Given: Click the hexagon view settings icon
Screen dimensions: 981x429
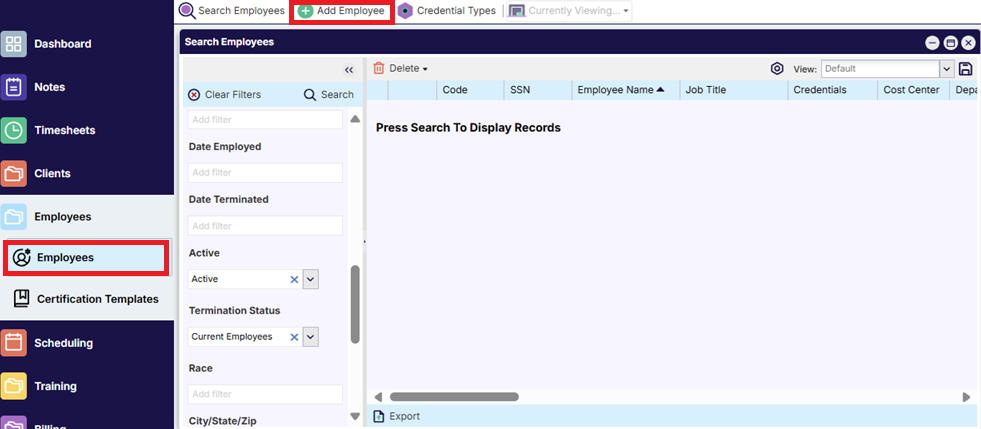Looking at the screenshot, I should 777,69.
